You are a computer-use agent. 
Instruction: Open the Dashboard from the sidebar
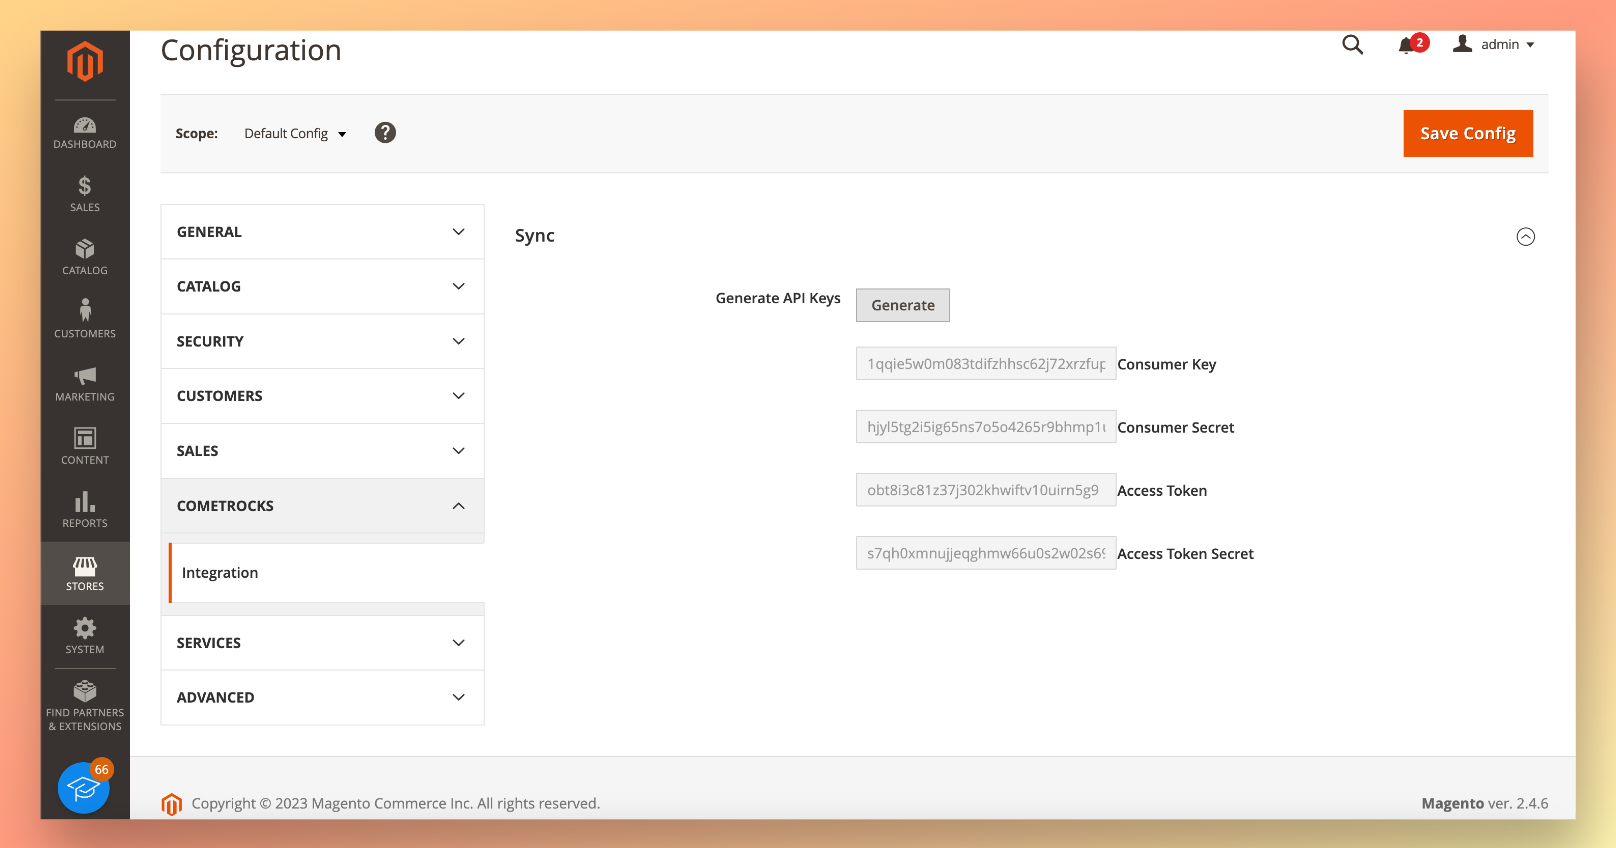click(x=85, y=132)
